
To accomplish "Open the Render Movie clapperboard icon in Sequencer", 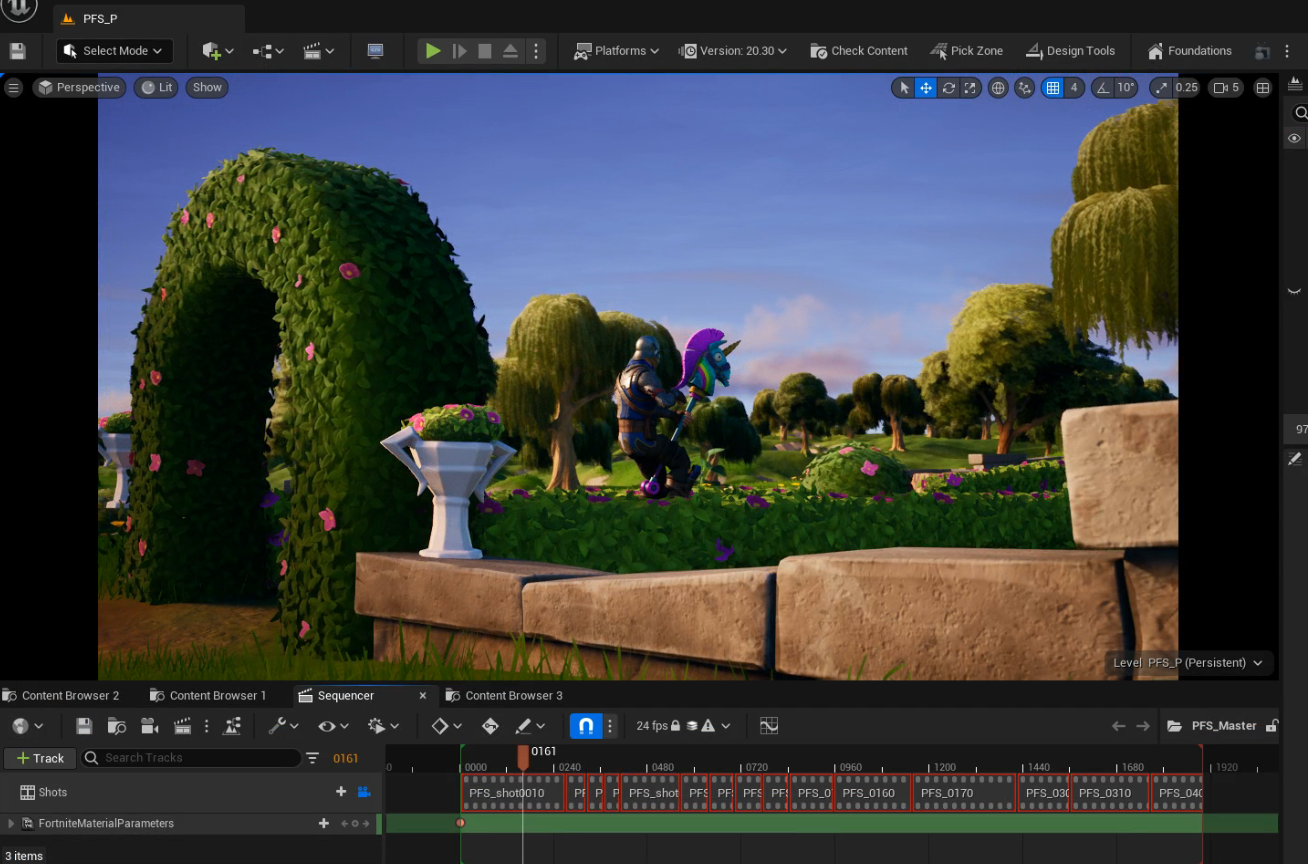I will click(182, 726).
